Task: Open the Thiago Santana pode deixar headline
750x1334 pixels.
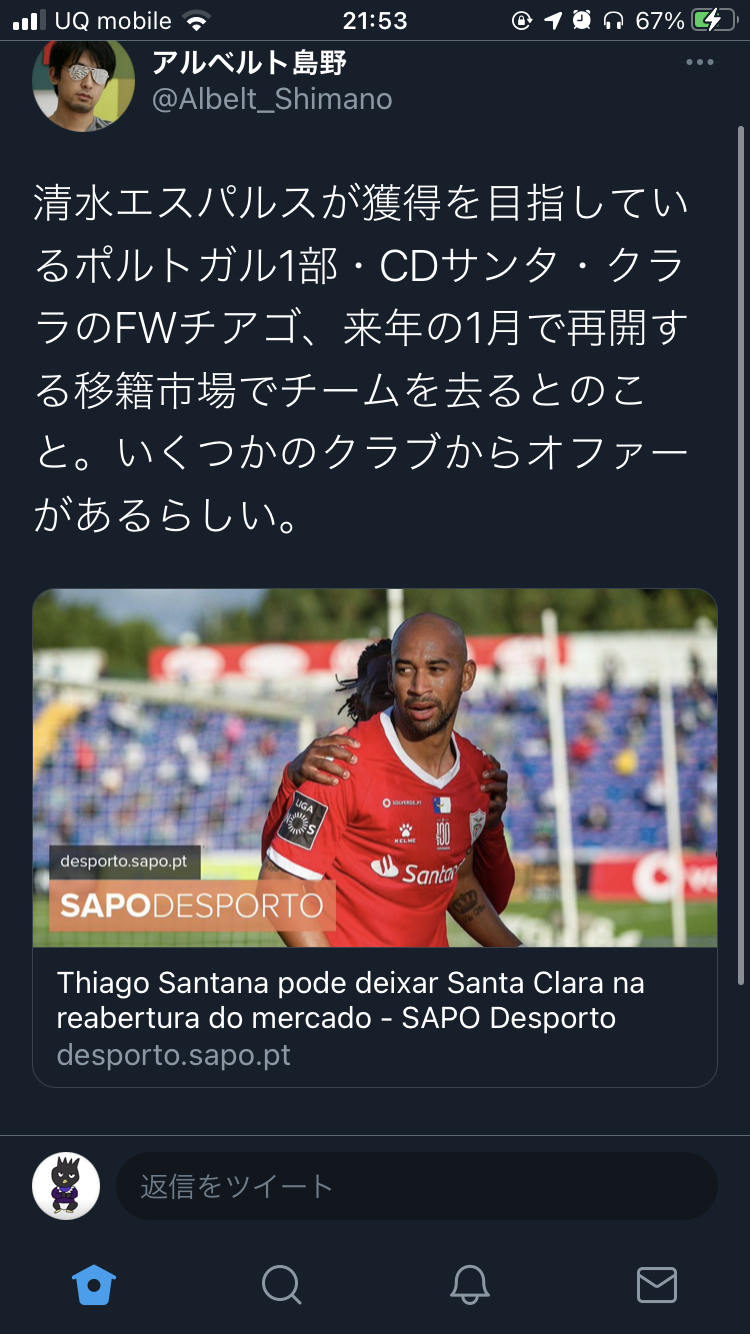Action: pyautogui.click(x=351, y=1000)
